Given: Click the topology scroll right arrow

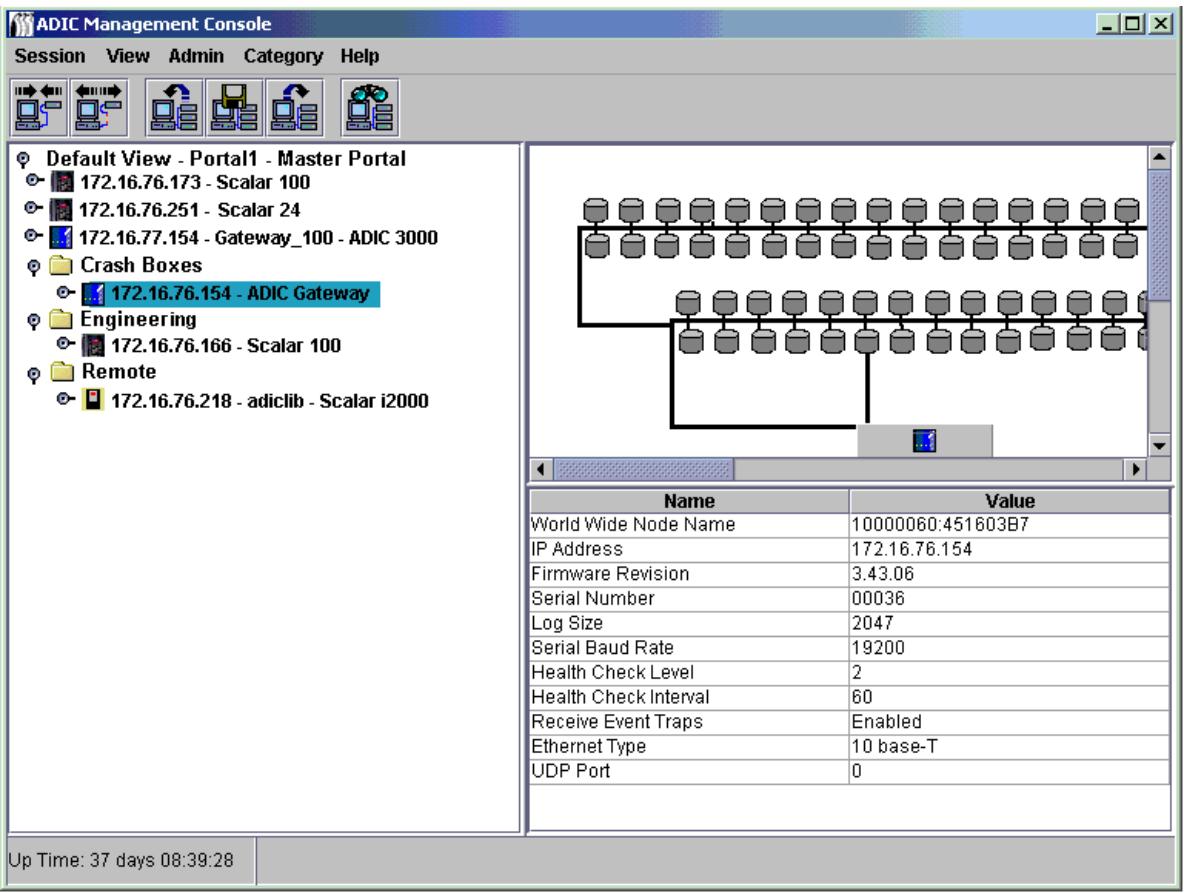Looking at the screenshot, I should coord(1136,469).
